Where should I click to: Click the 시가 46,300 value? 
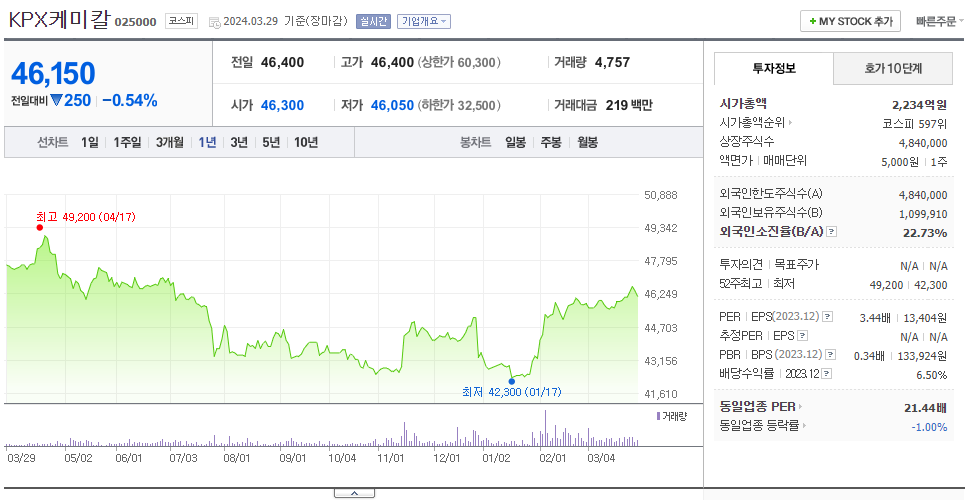tap(282, 105)
